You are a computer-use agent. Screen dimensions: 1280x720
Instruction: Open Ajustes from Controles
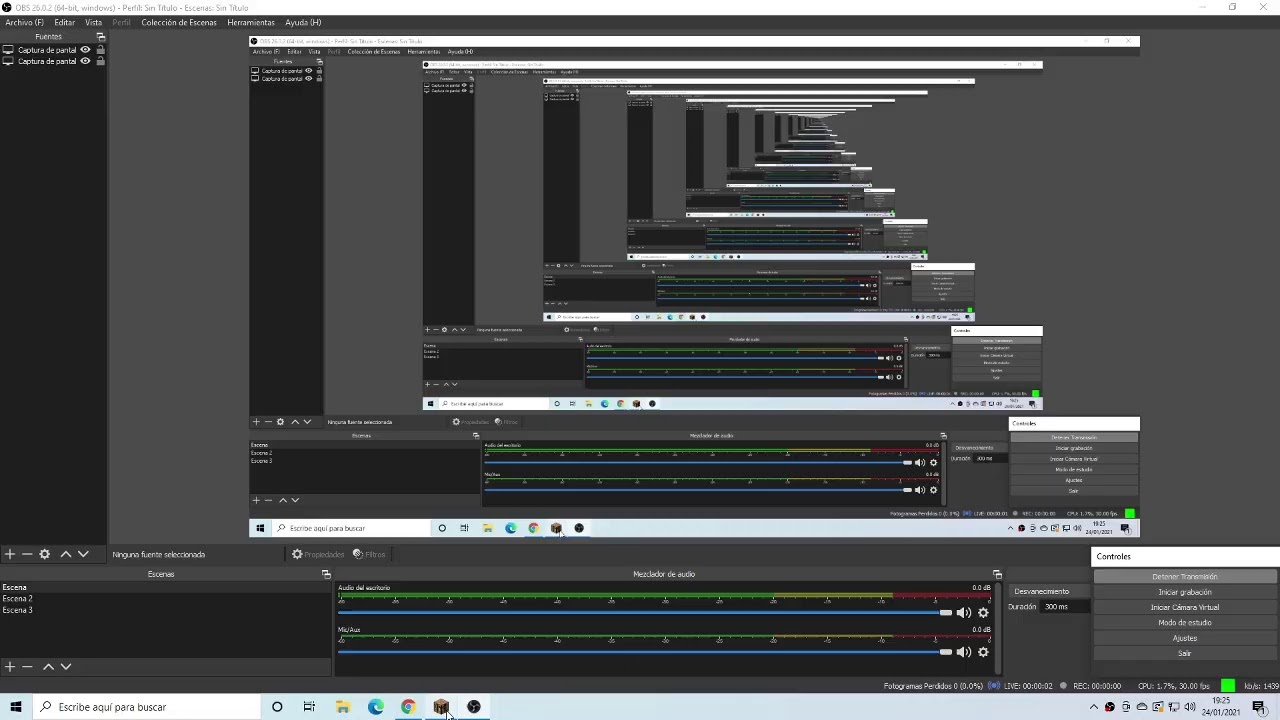1185,638
